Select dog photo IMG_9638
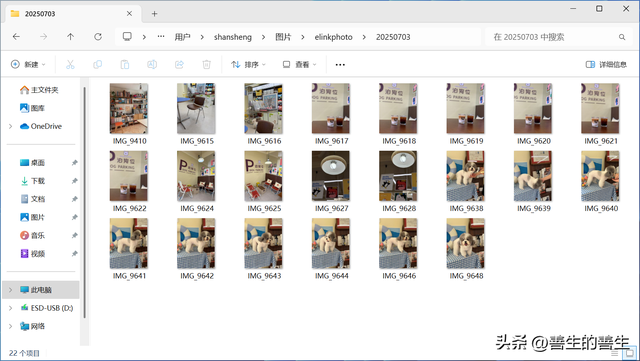Image resolution: width=640 pixels, height=361 pixels. tap(466, 176)
